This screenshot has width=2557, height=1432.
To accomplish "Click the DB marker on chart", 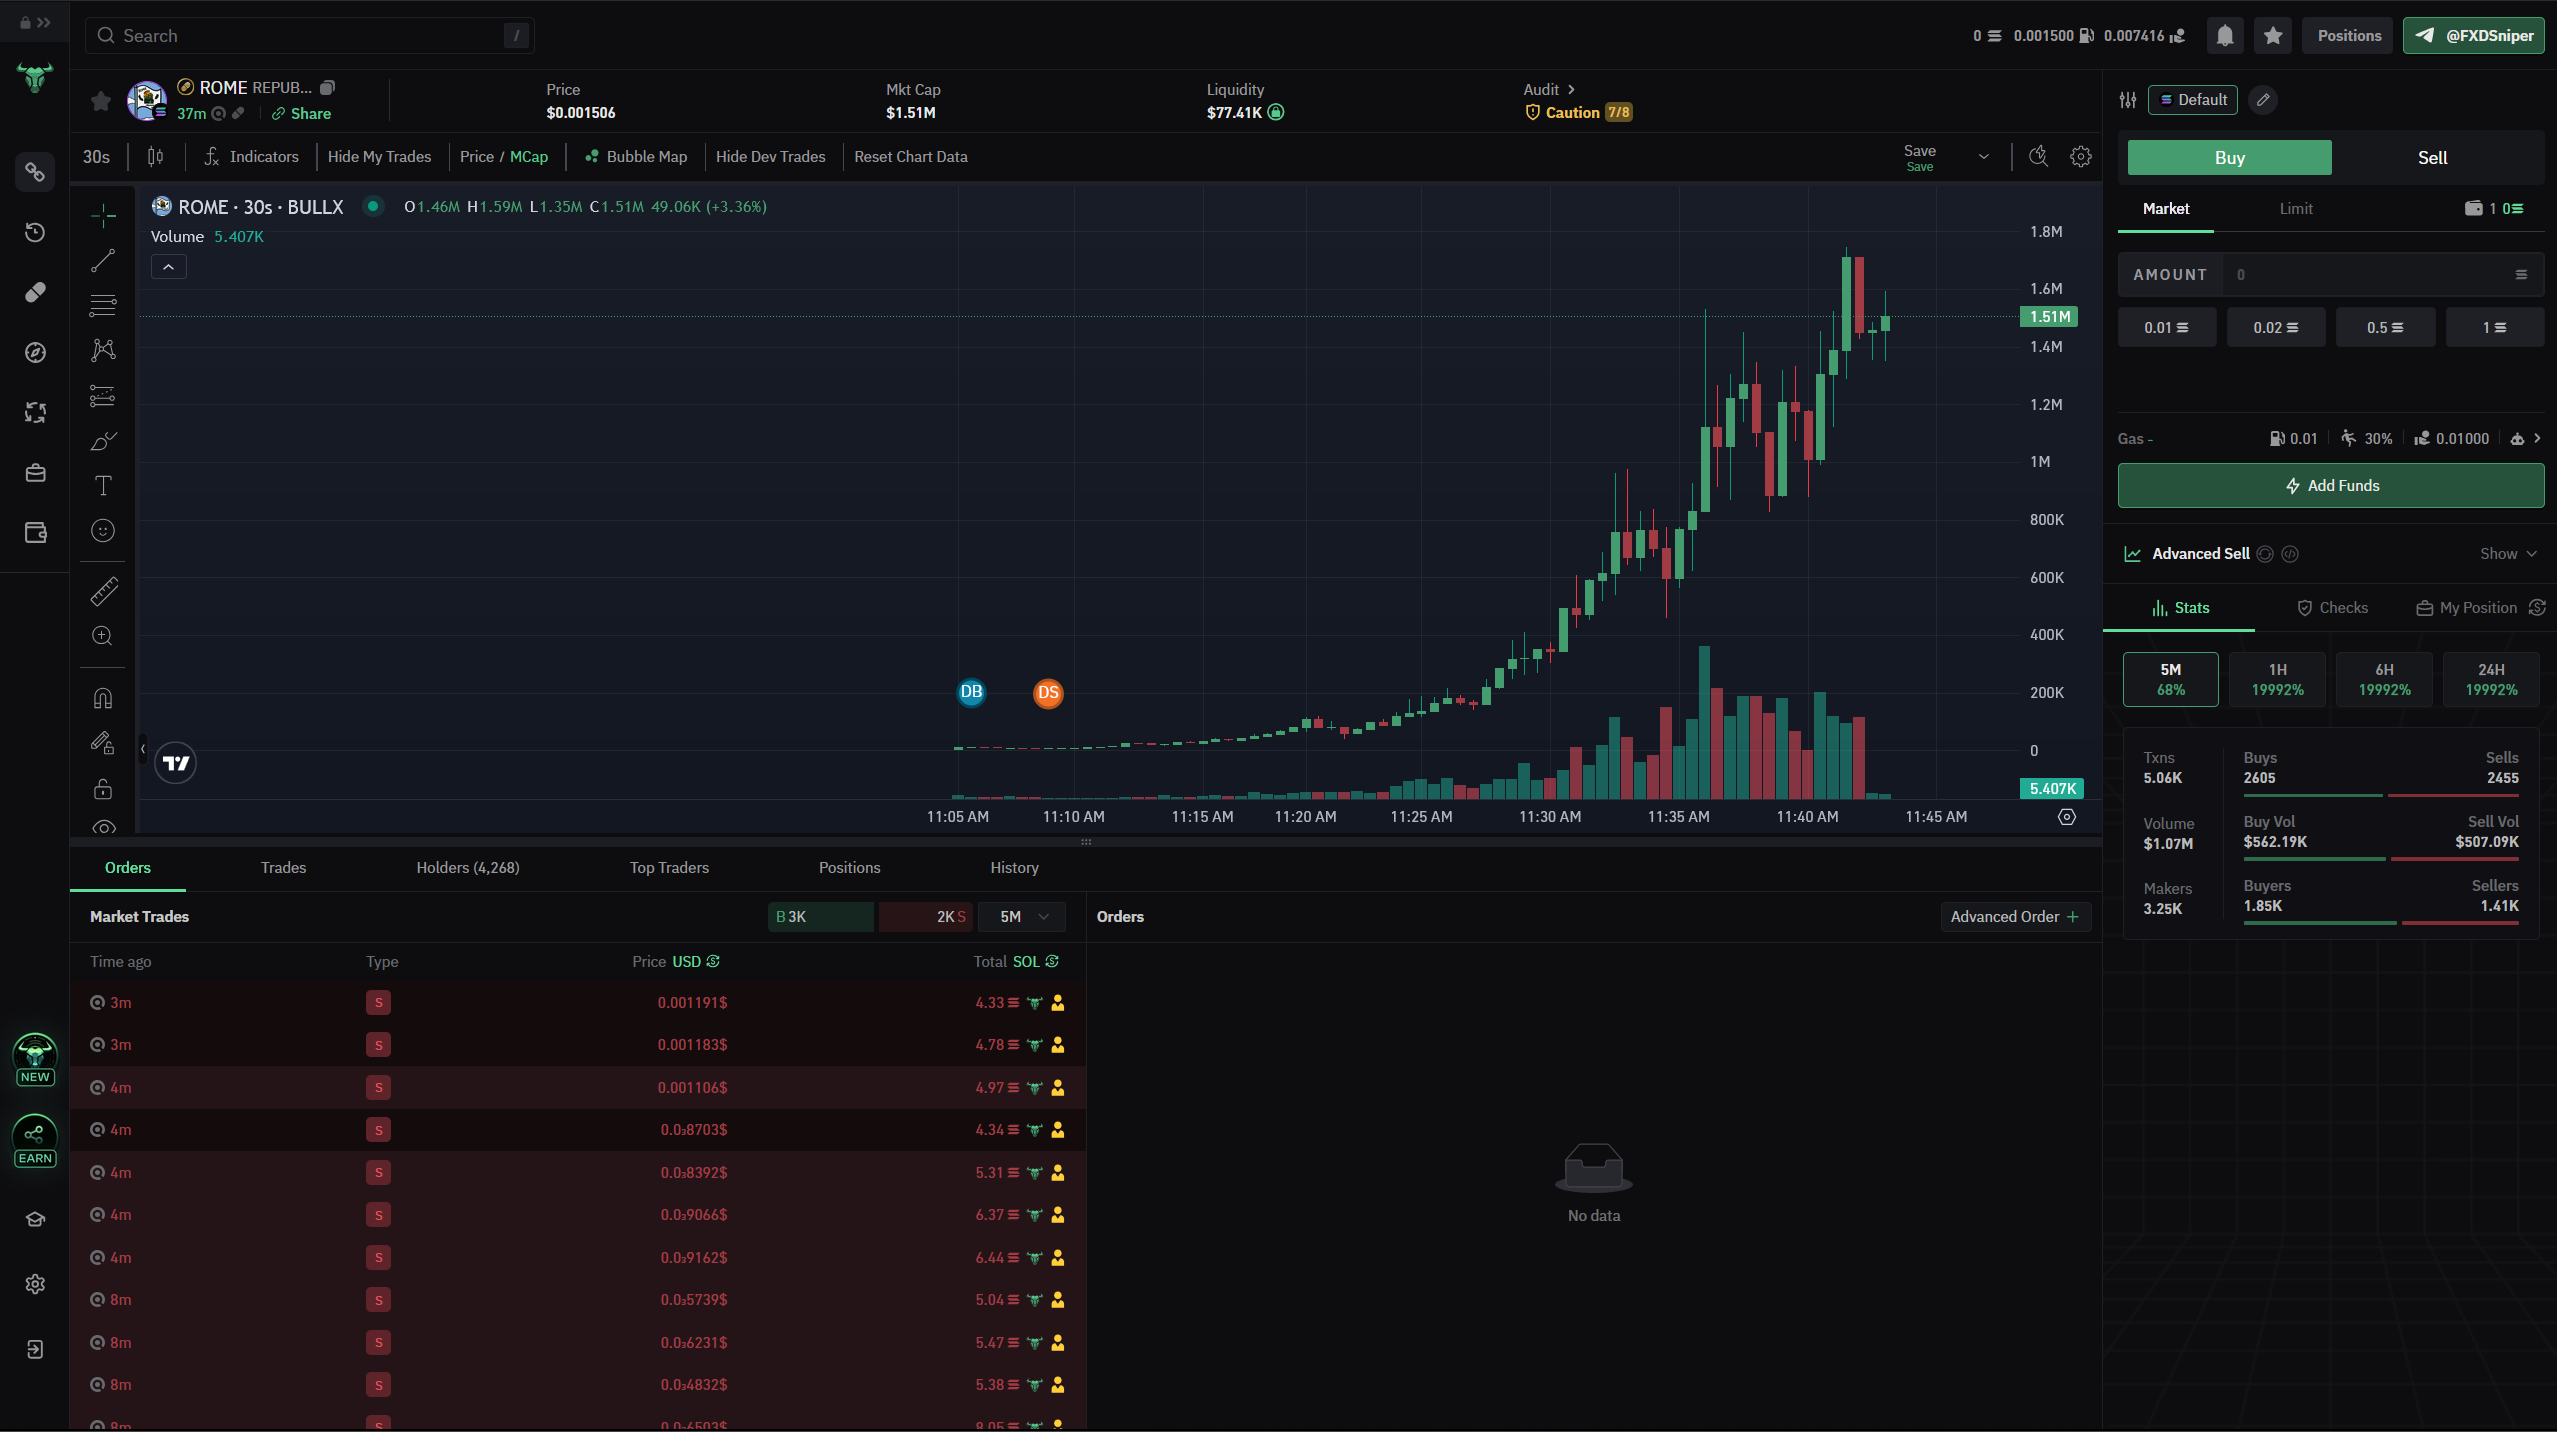I will click(971, 692).
